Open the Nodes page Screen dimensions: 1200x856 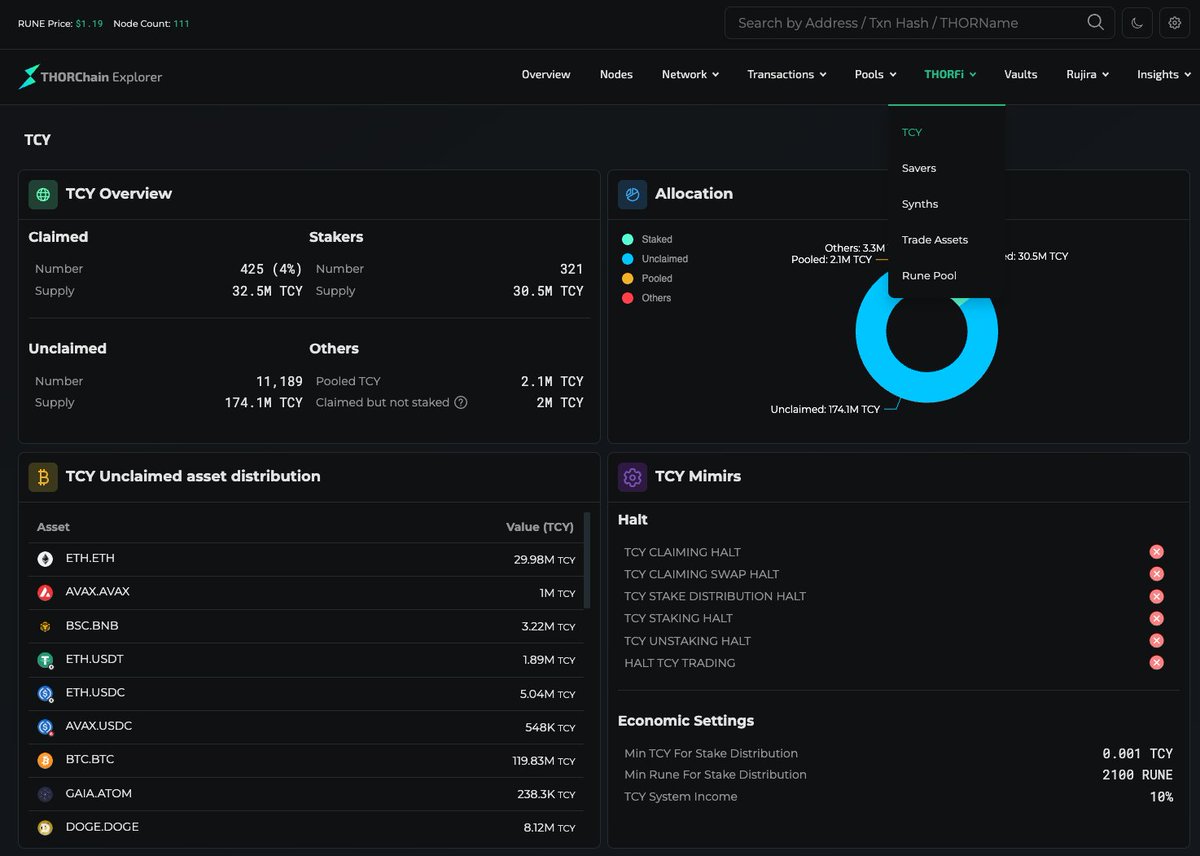(x=616, y=75)
